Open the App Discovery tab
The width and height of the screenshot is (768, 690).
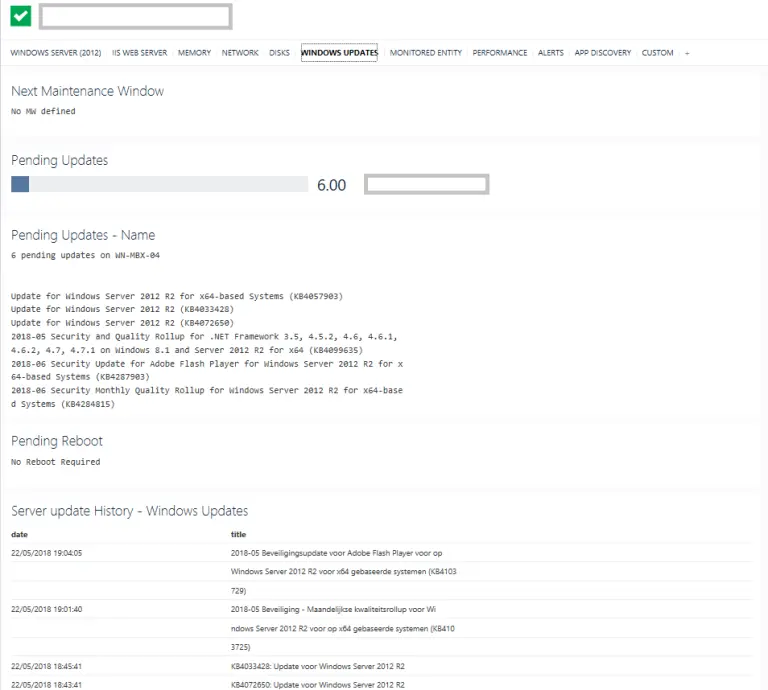[x=603, y=53]
